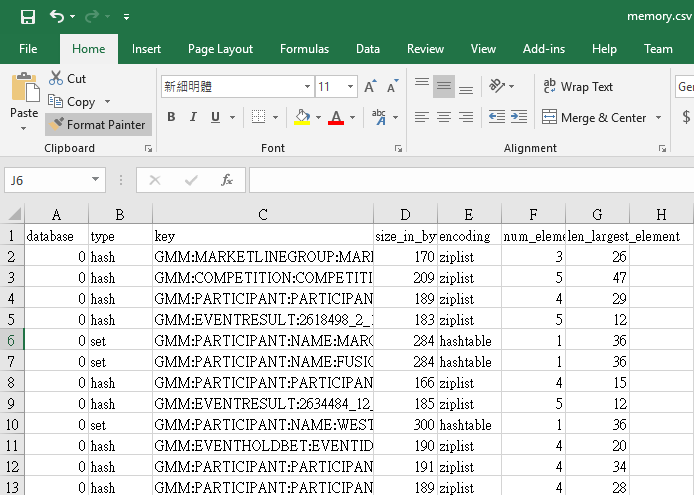
Task: Click the Insert Function fx icon
Action: [x=227, y=180]
